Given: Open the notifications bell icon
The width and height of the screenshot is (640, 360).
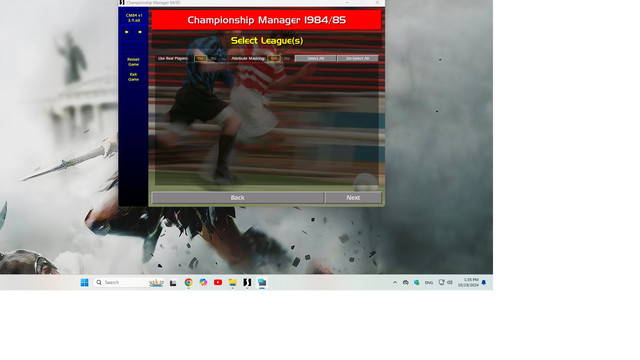Looking at the screenshot, I should (484, 282).
